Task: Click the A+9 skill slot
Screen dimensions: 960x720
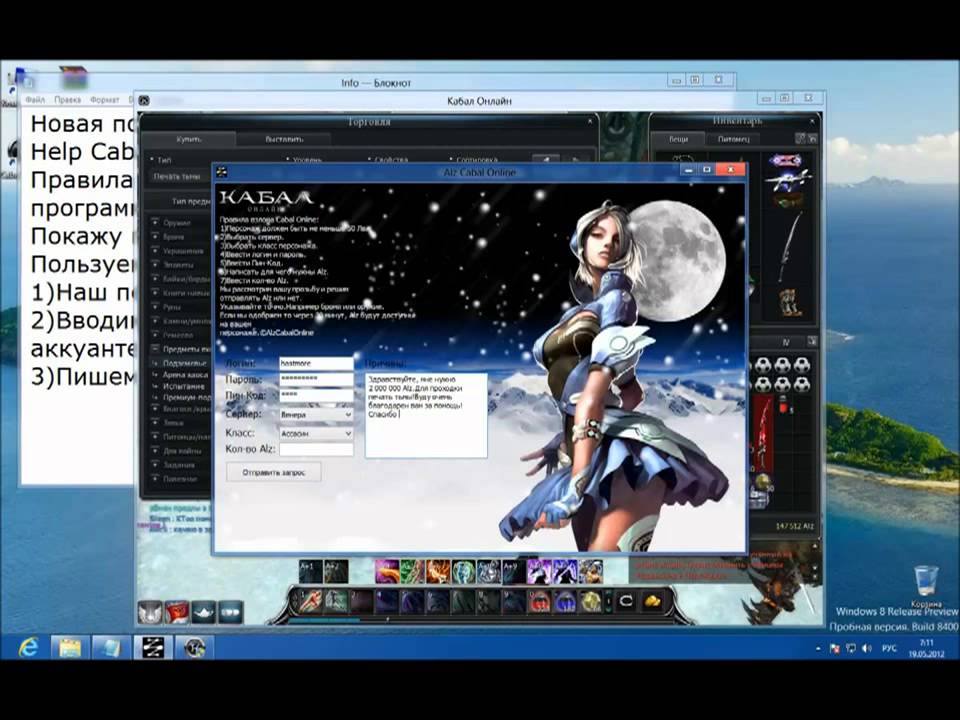Action: [513, 571]
